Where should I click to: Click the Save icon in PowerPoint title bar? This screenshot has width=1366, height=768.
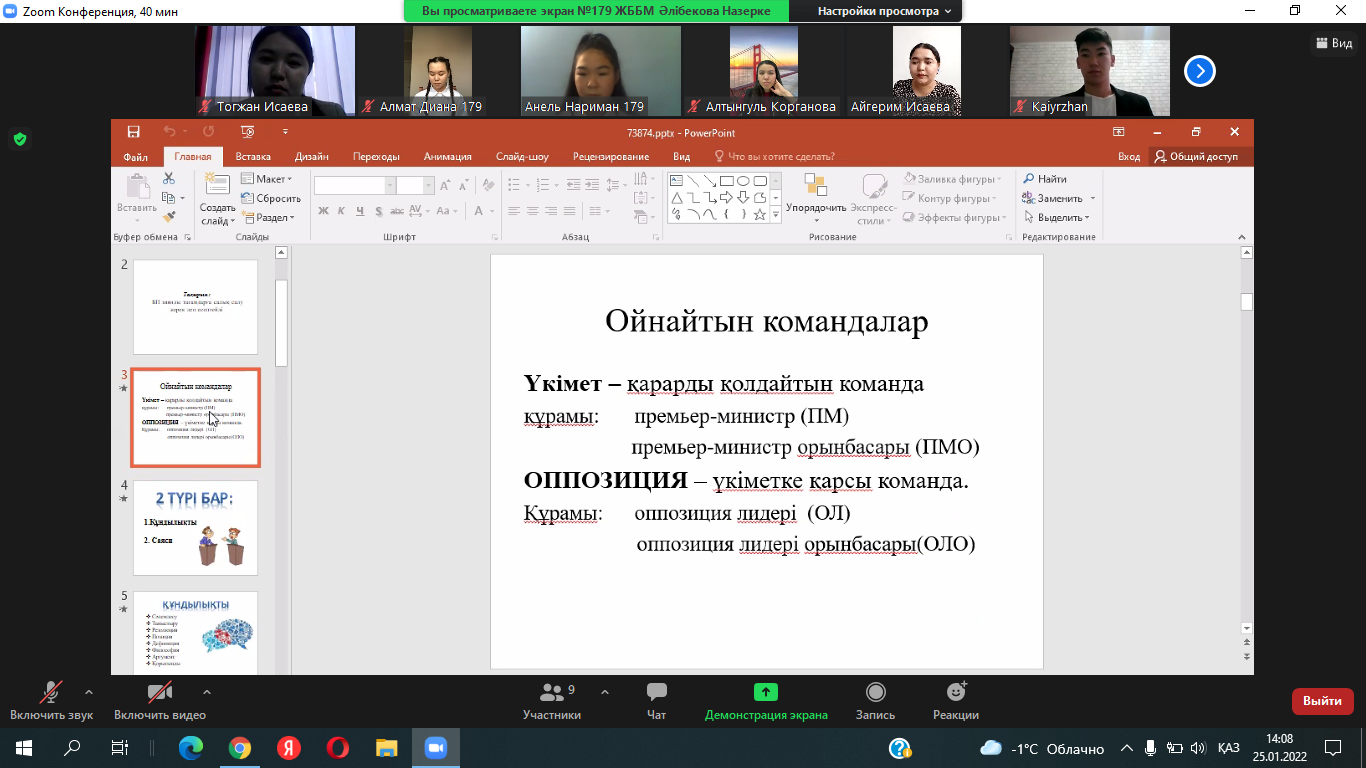point(133,132)
